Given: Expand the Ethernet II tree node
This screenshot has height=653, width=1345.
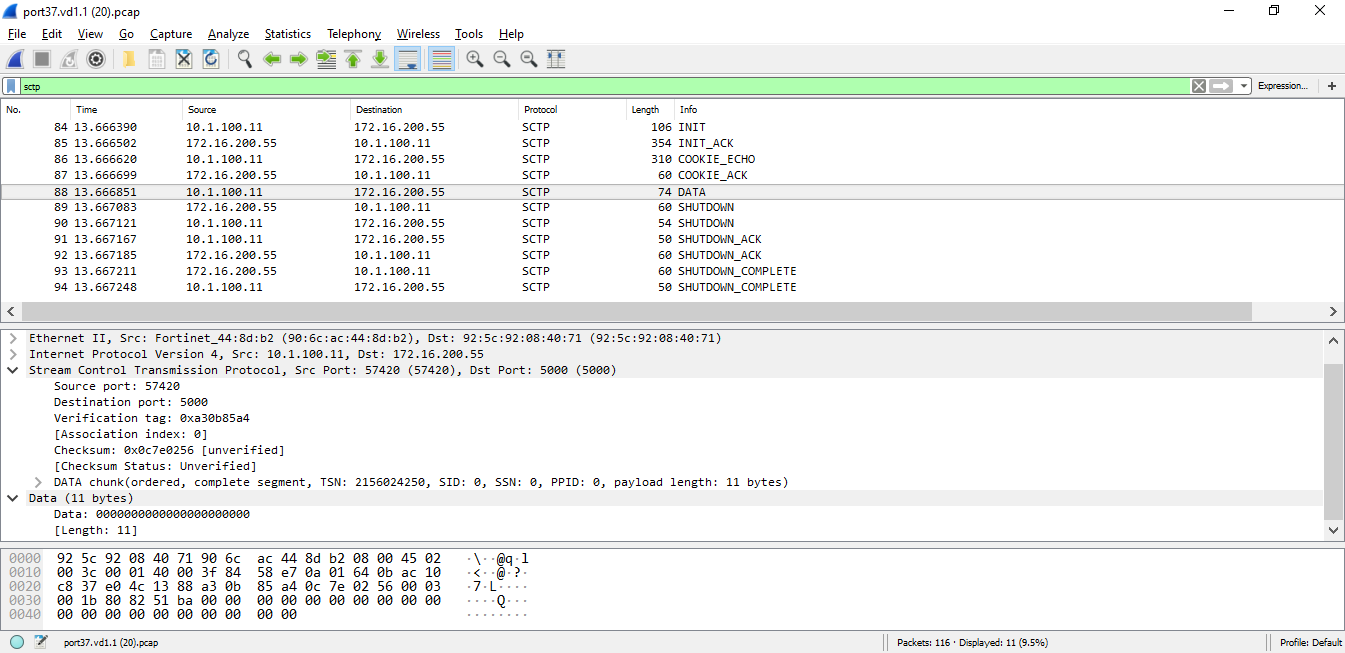Looking at the screenshot, I should [13, 338].
